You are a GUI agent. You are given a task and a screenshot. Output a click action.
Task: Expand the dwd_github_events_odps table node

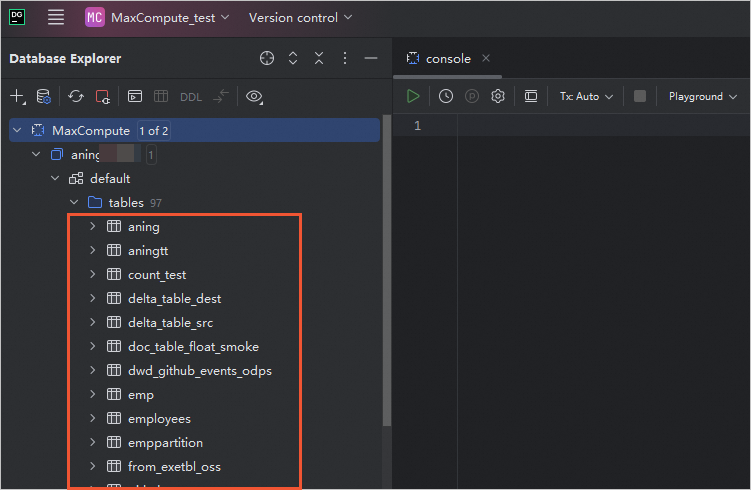point(93,370)
